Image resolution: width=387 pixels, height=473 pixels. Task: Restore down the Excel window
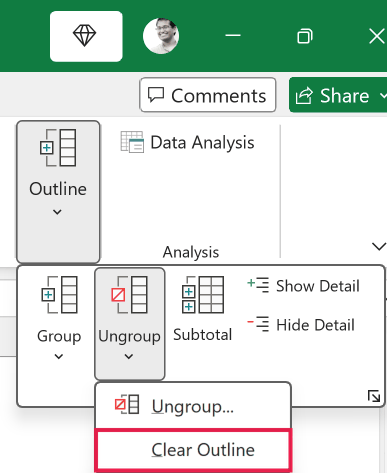(305, 36)
